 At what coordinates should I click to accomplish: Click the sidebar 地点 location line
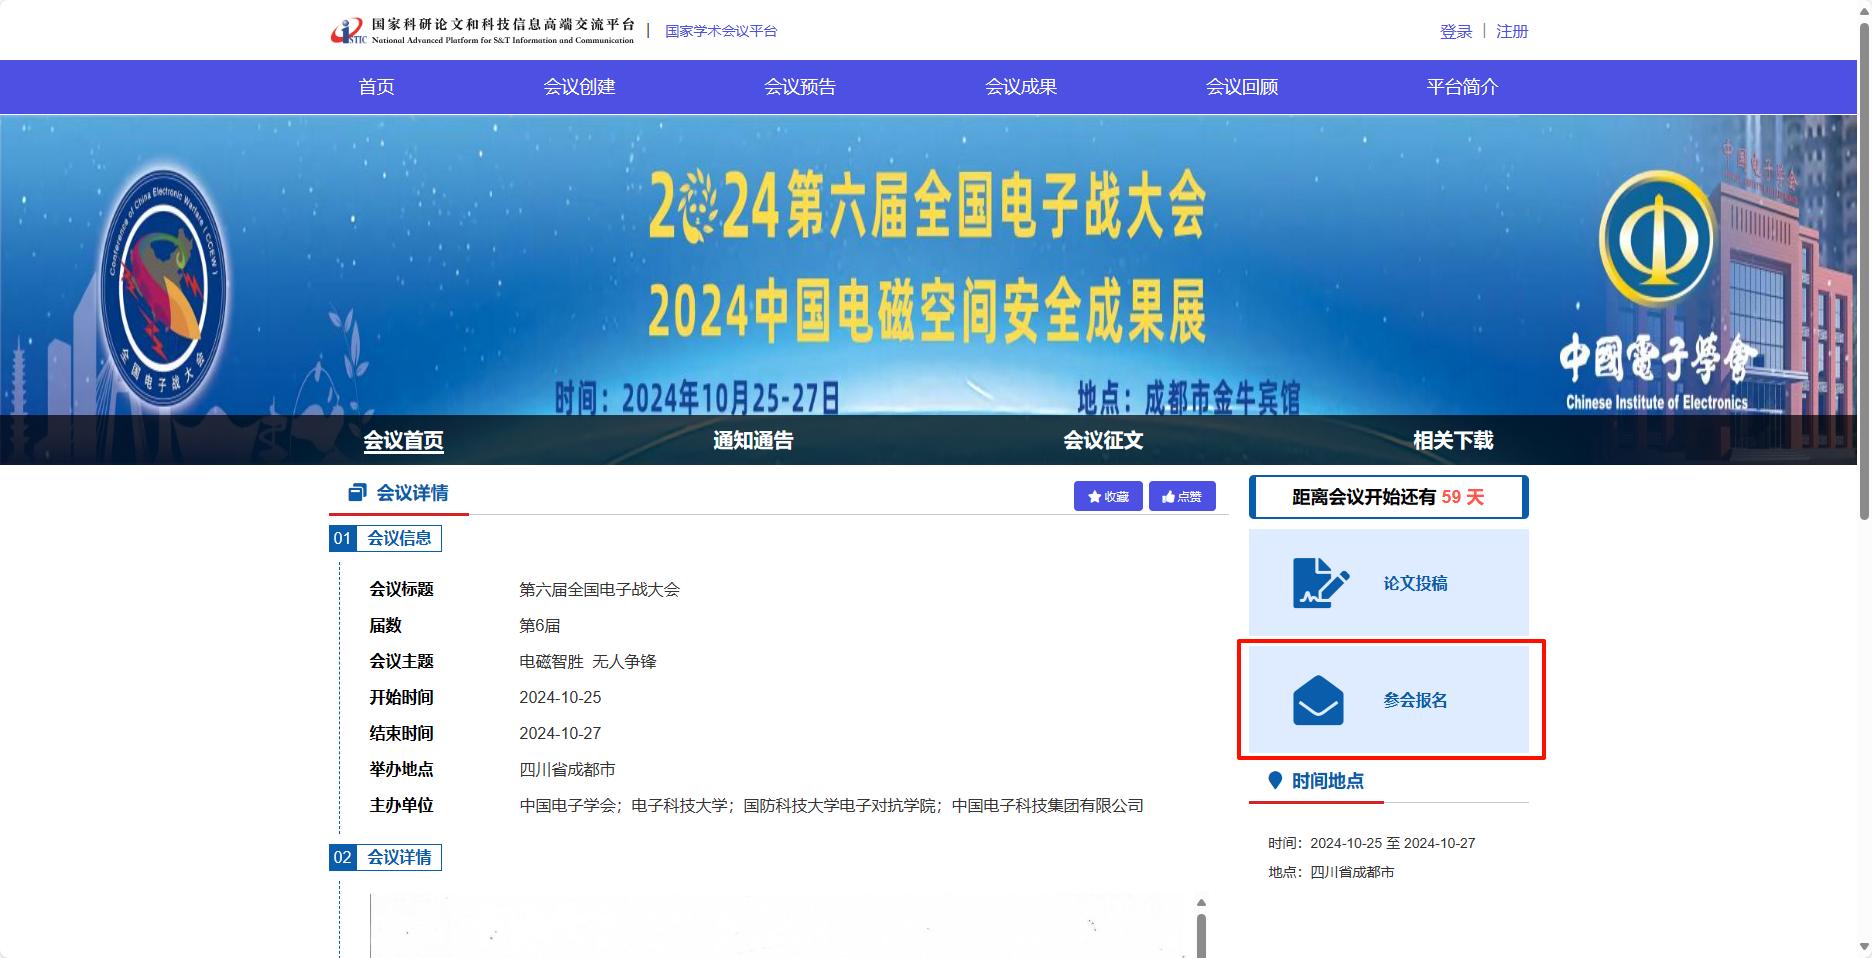[1331, 872]
